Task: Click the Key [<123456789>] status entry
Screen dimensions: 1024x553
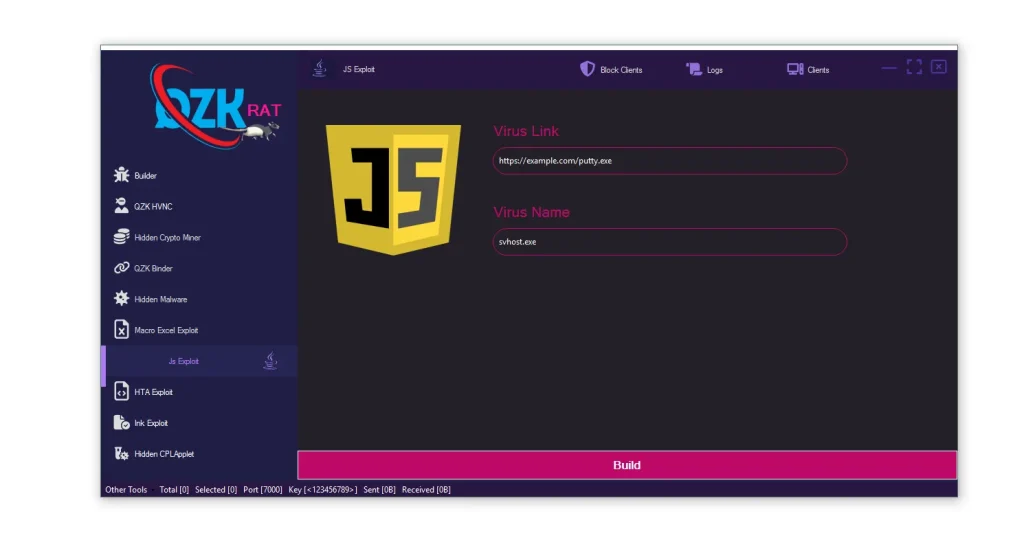Action: [323, 490]
